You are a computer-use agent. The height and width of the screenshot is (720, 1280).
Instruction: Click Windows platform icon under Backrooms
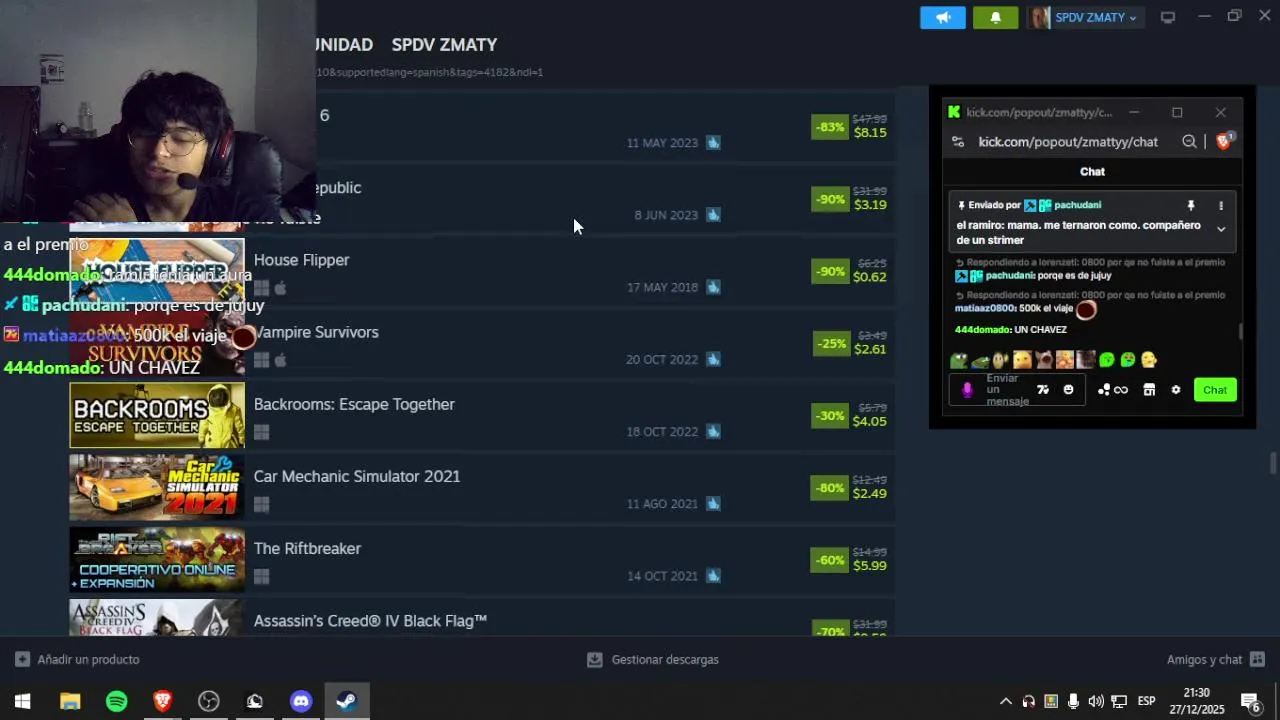[x=261, y=433]
